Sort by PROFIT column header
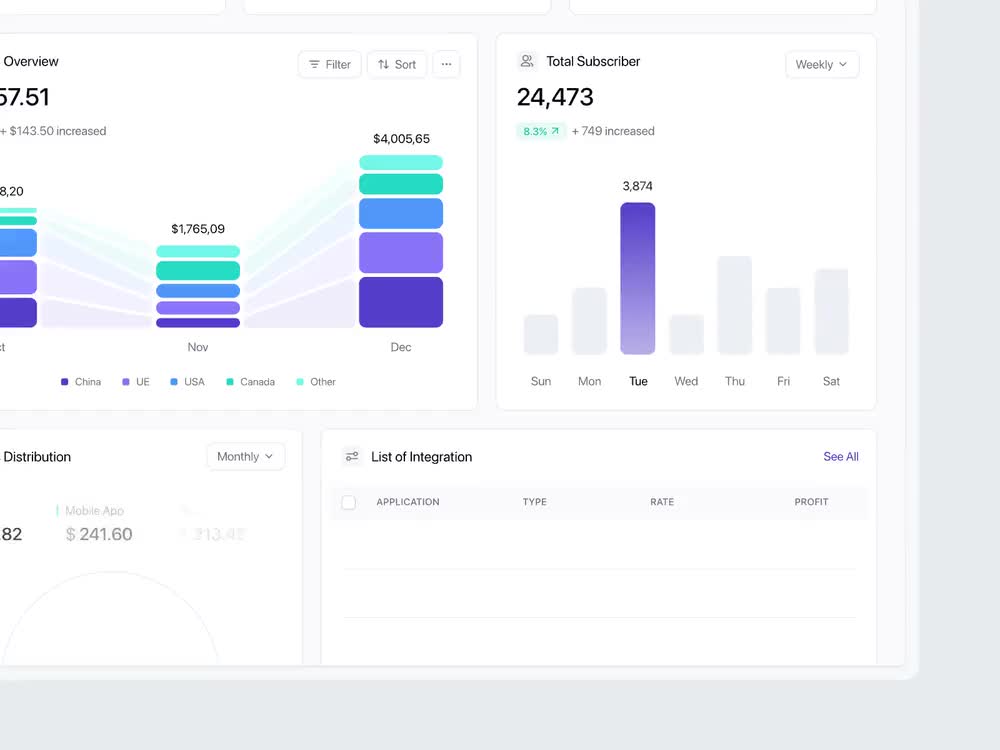Screen dimensions: 1000x750 tap(811, 502)
